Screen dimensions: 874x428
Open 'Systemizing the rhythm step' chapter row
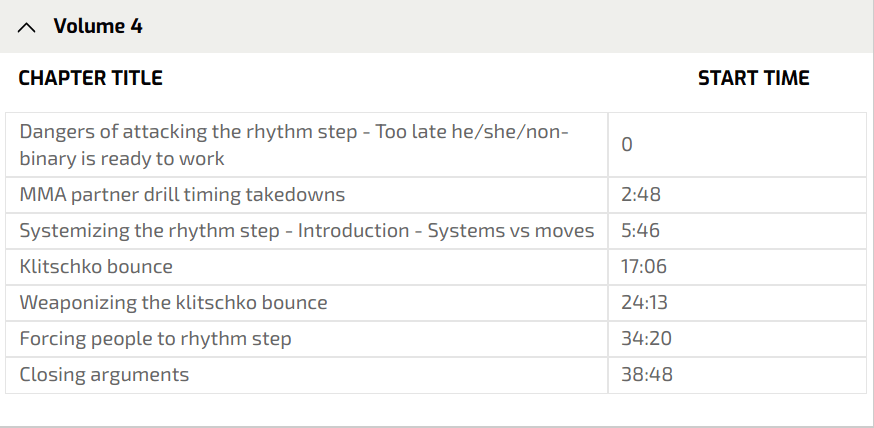[306, 231]
